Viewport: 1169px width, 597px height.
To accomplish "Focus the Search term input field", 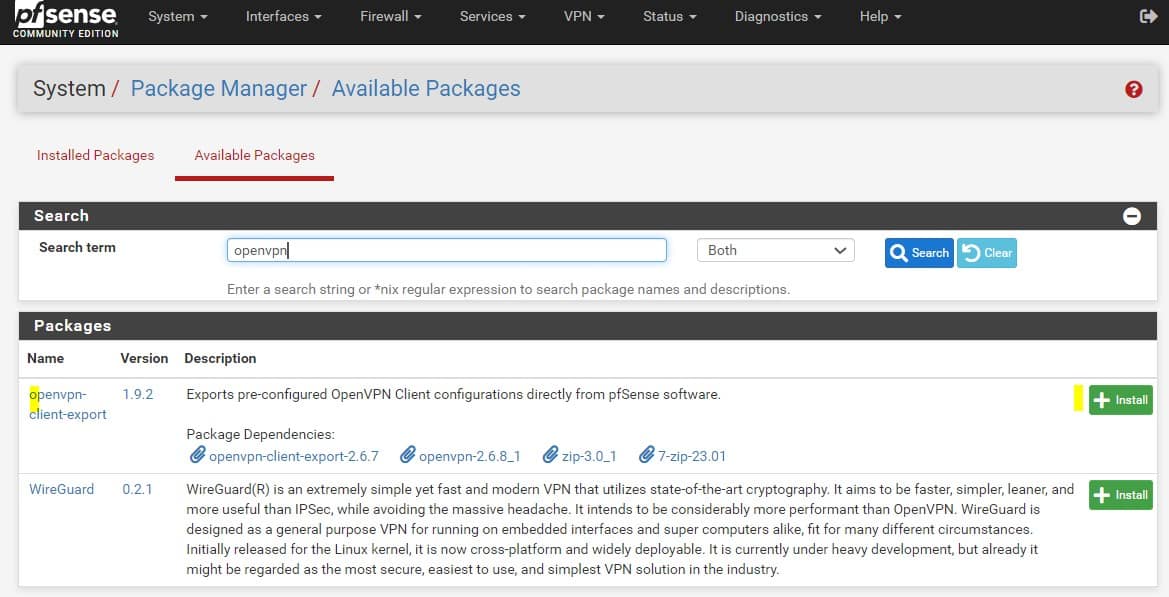I will [x=447, y=250].
